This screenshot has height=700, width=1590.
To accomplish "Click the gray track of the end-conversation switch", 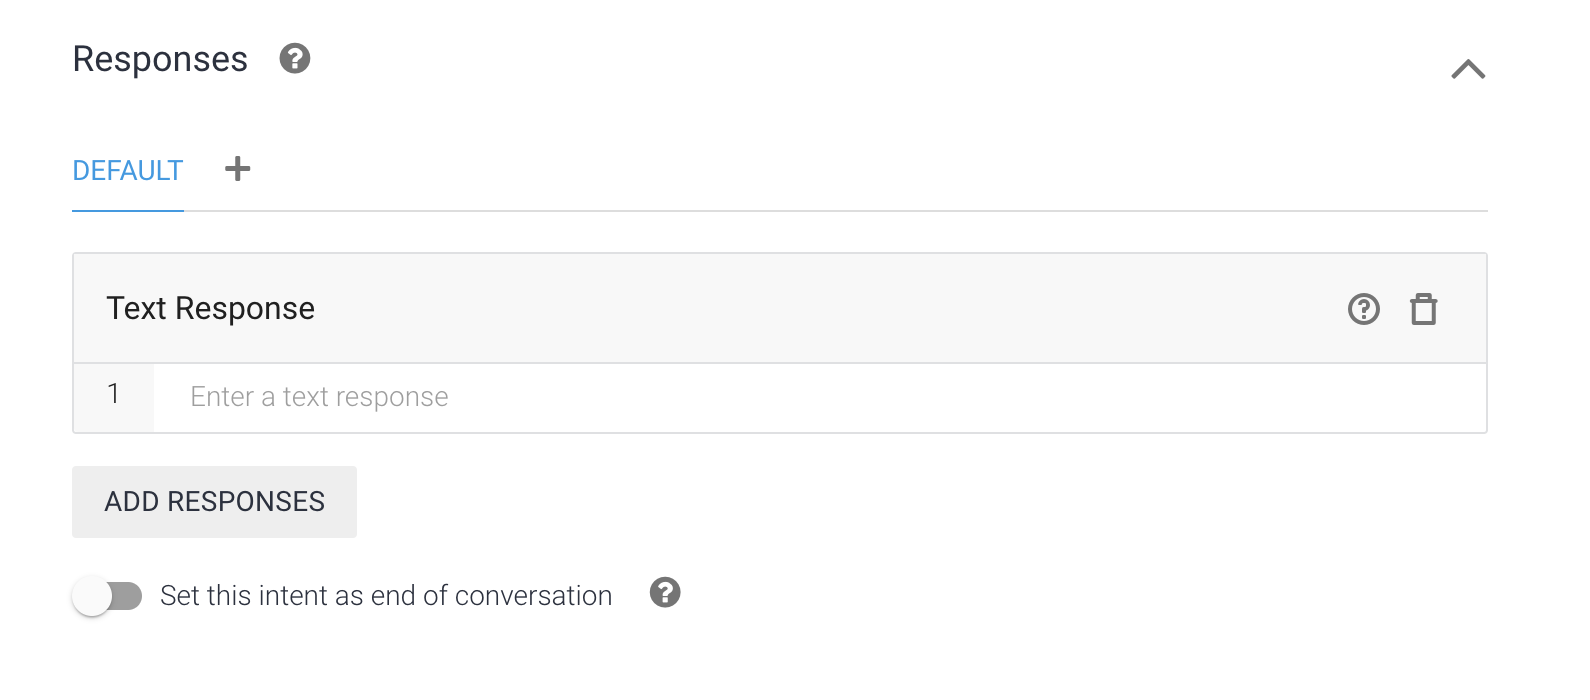I will click(x=129, y=596).
